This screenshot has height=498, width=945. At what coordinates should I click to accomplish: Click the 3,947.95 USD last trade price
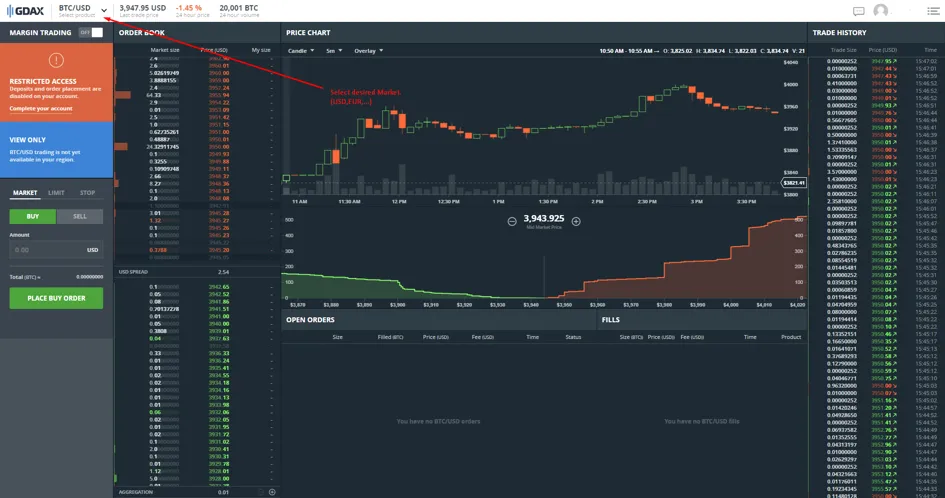coord(142,8)
